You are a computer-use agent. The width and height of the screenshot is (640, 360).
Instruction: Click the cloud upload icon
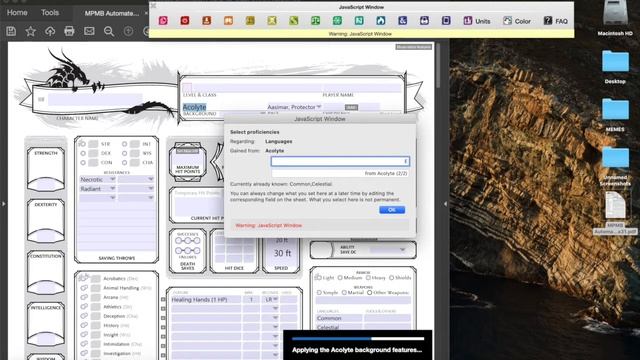50,31
